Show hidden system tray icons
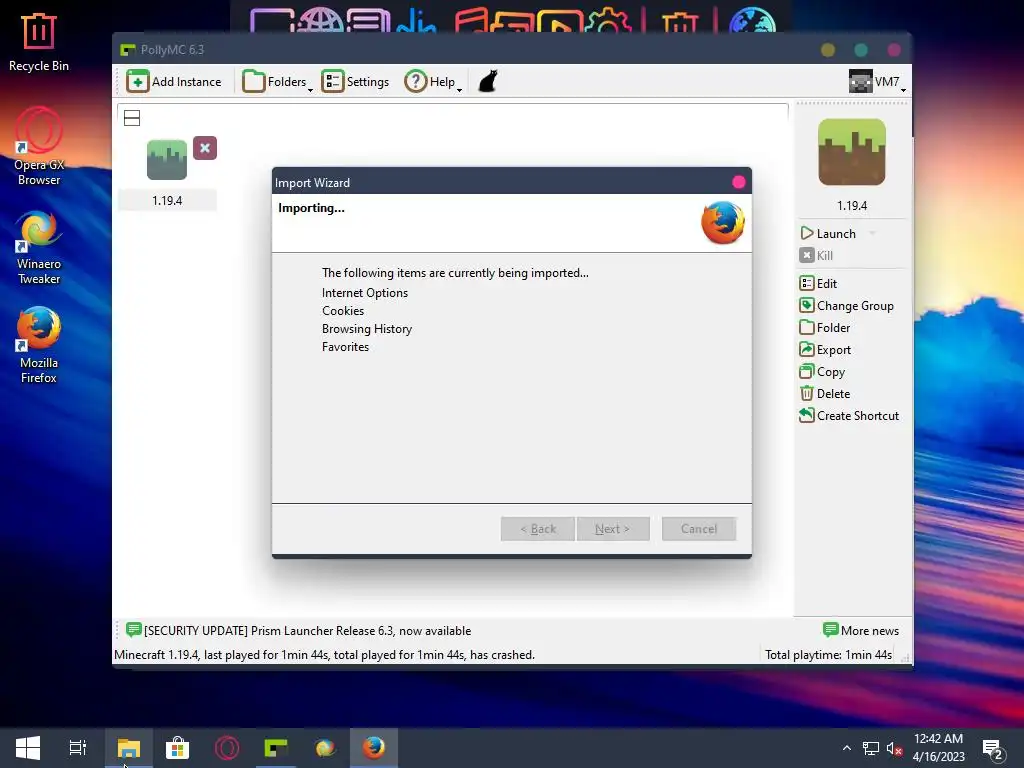 846,748
